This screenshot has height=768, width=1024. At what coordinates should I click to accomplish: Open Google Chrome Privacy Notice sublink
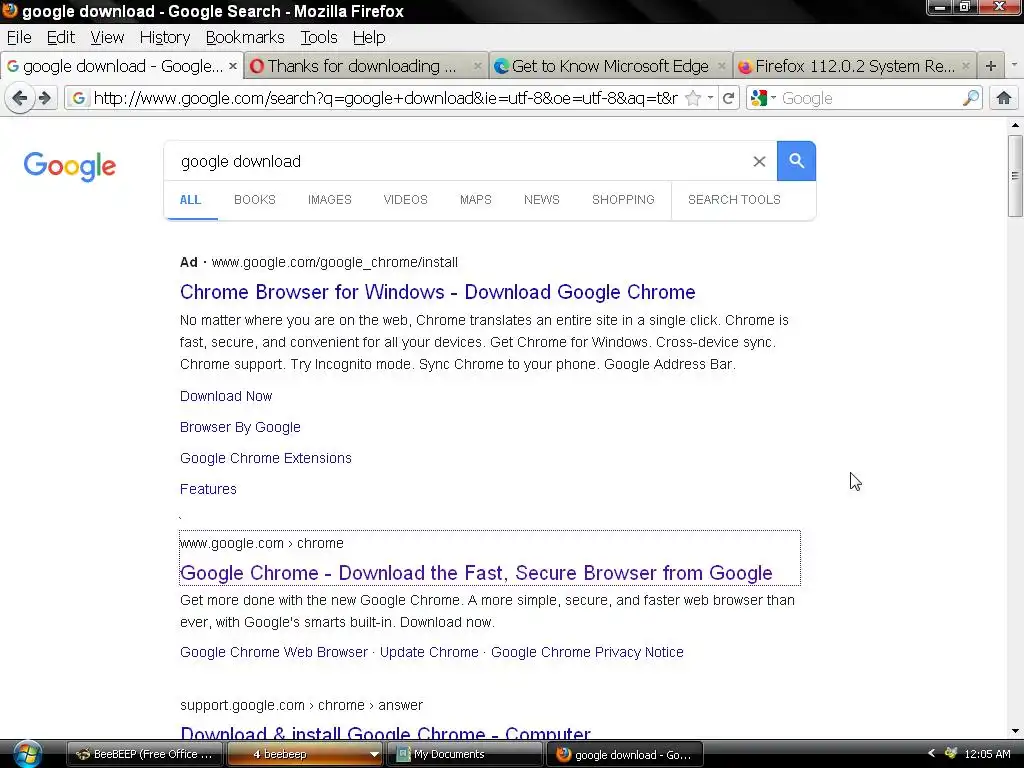(x=587, y=652)
